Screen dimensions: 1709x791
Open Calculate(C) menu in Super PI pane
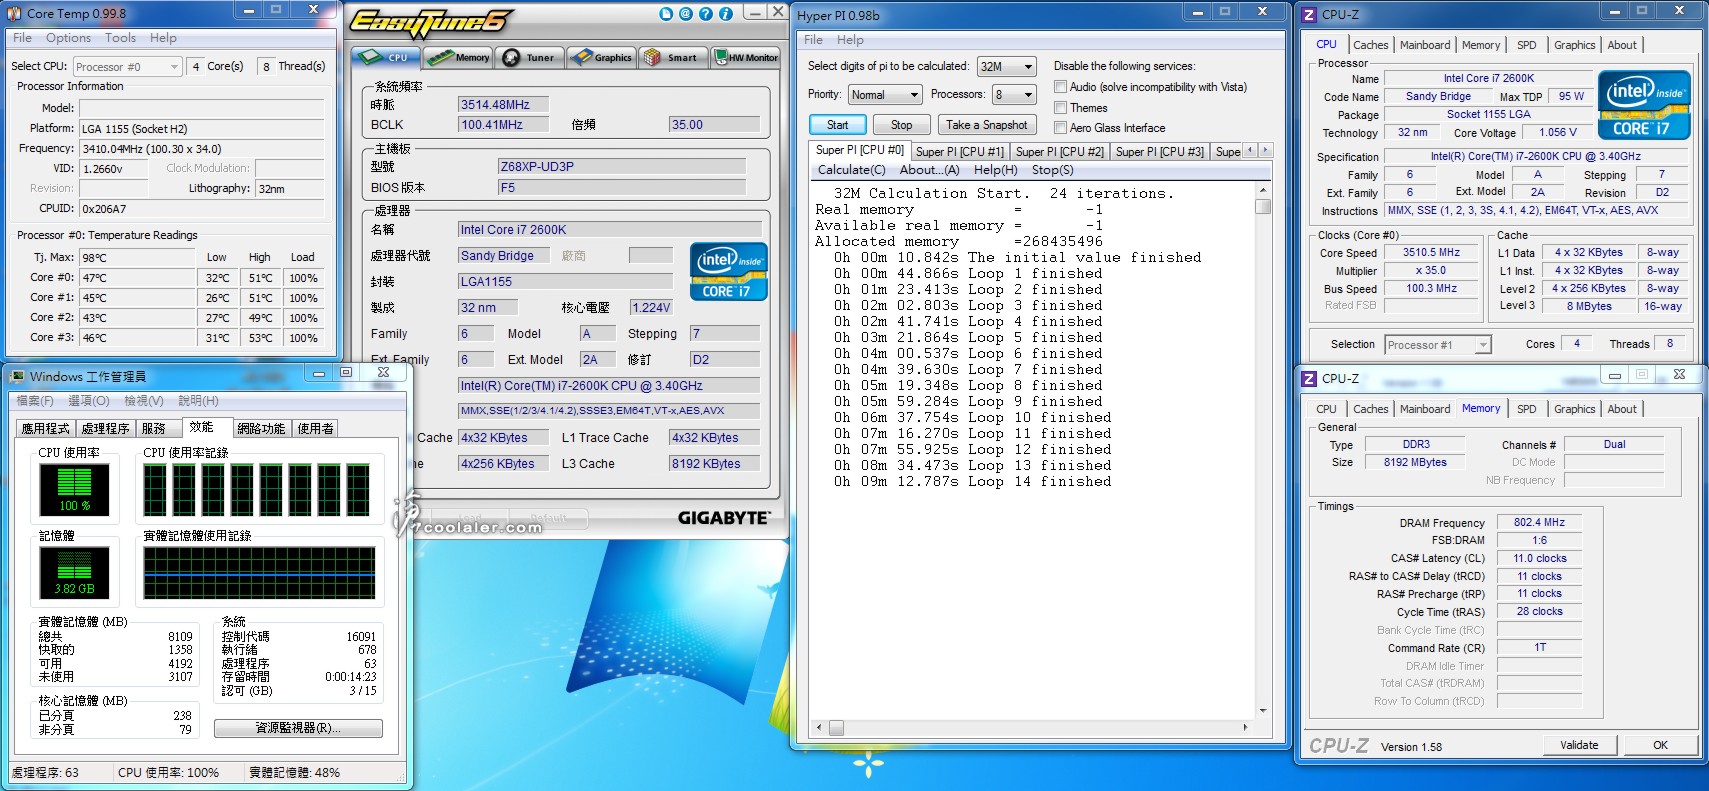click(851, 170)
